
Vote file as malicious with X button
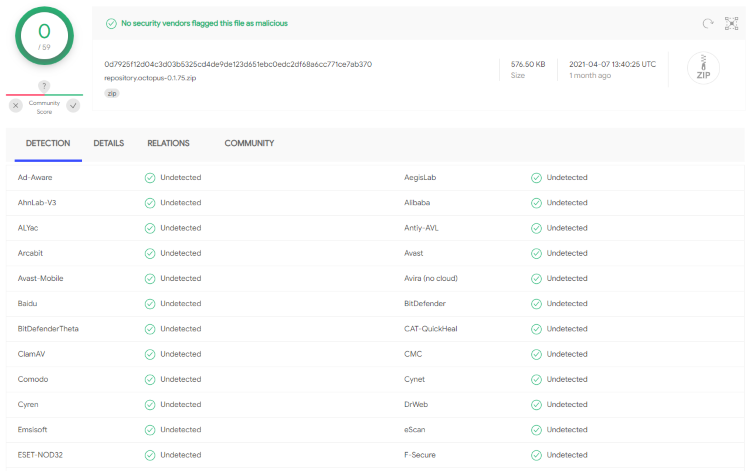[16, 105]
